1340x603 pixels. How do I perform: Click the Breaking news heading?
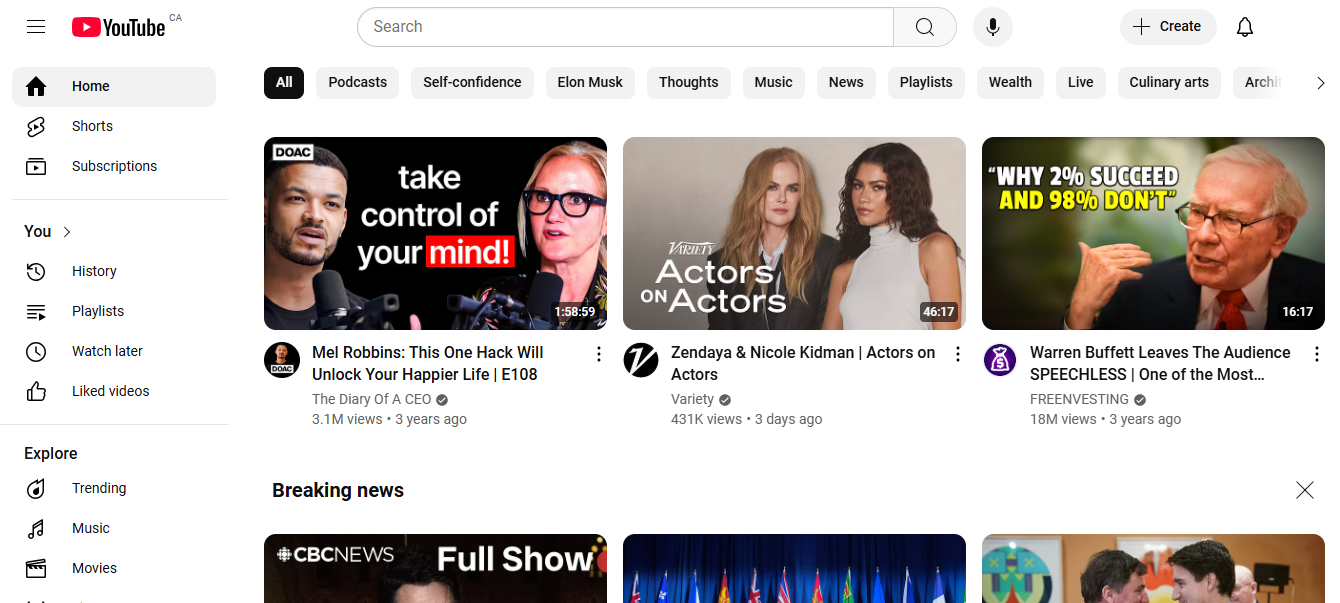pyautogui.click(x=338, y=491)
